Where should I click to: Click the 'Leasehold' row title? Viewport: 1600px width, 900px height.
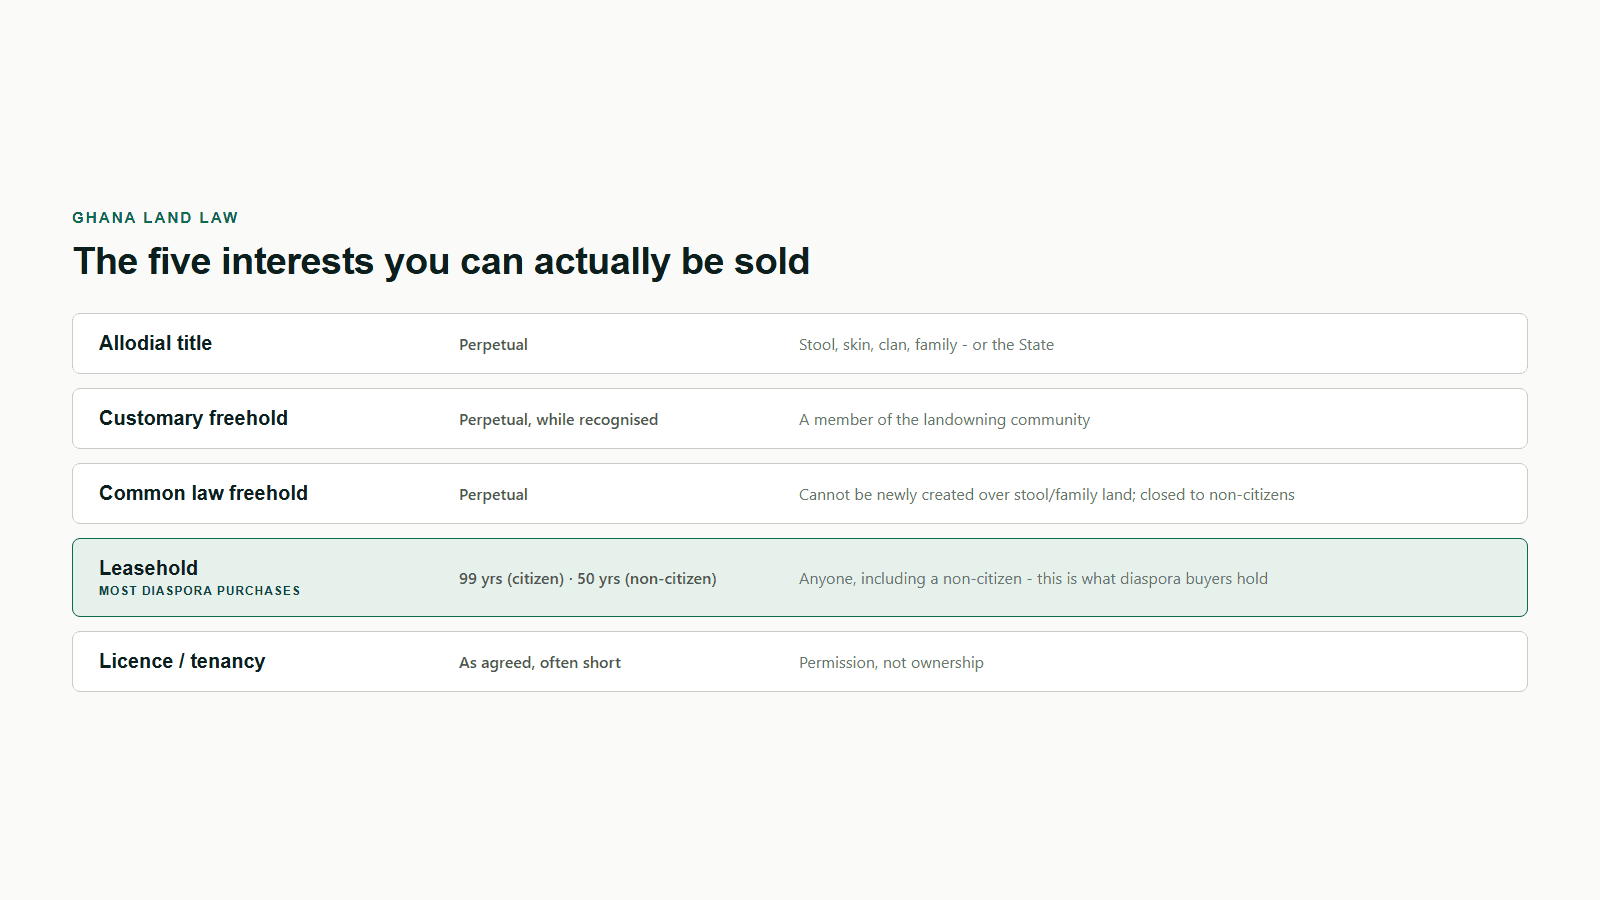[x=148, y=568]
